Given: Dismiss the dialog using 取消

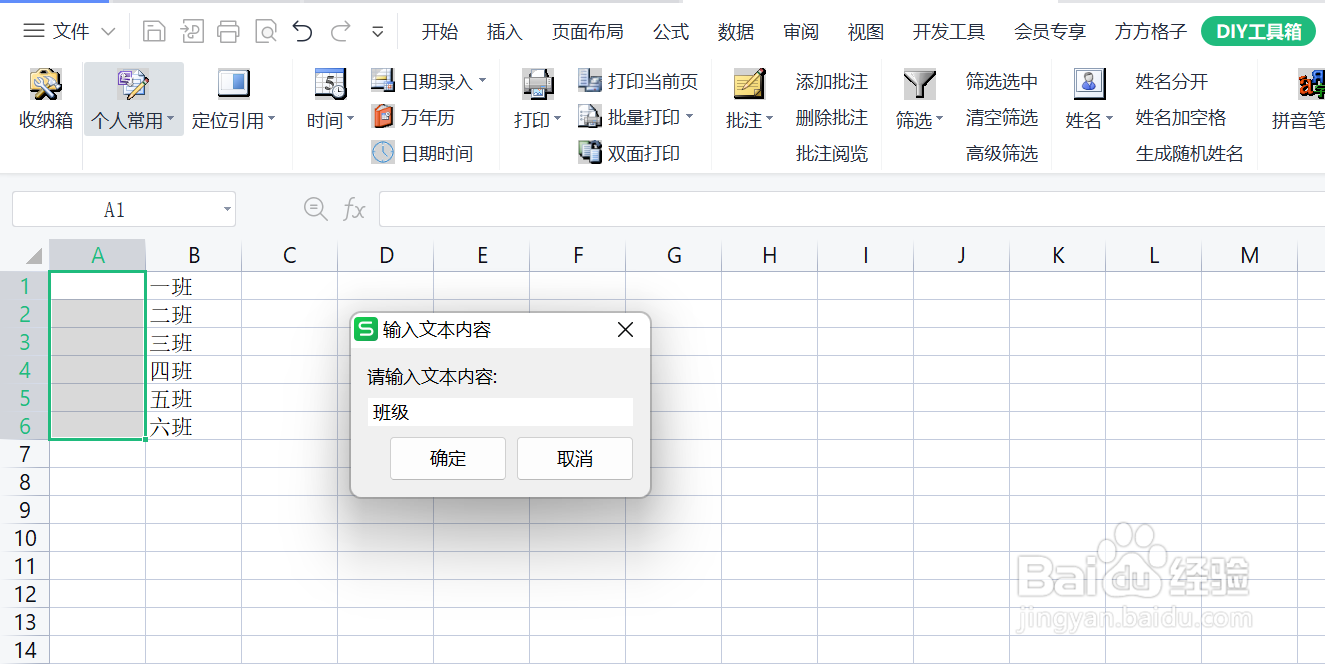Looking at the screenshot, I should [x=574, y=458].
